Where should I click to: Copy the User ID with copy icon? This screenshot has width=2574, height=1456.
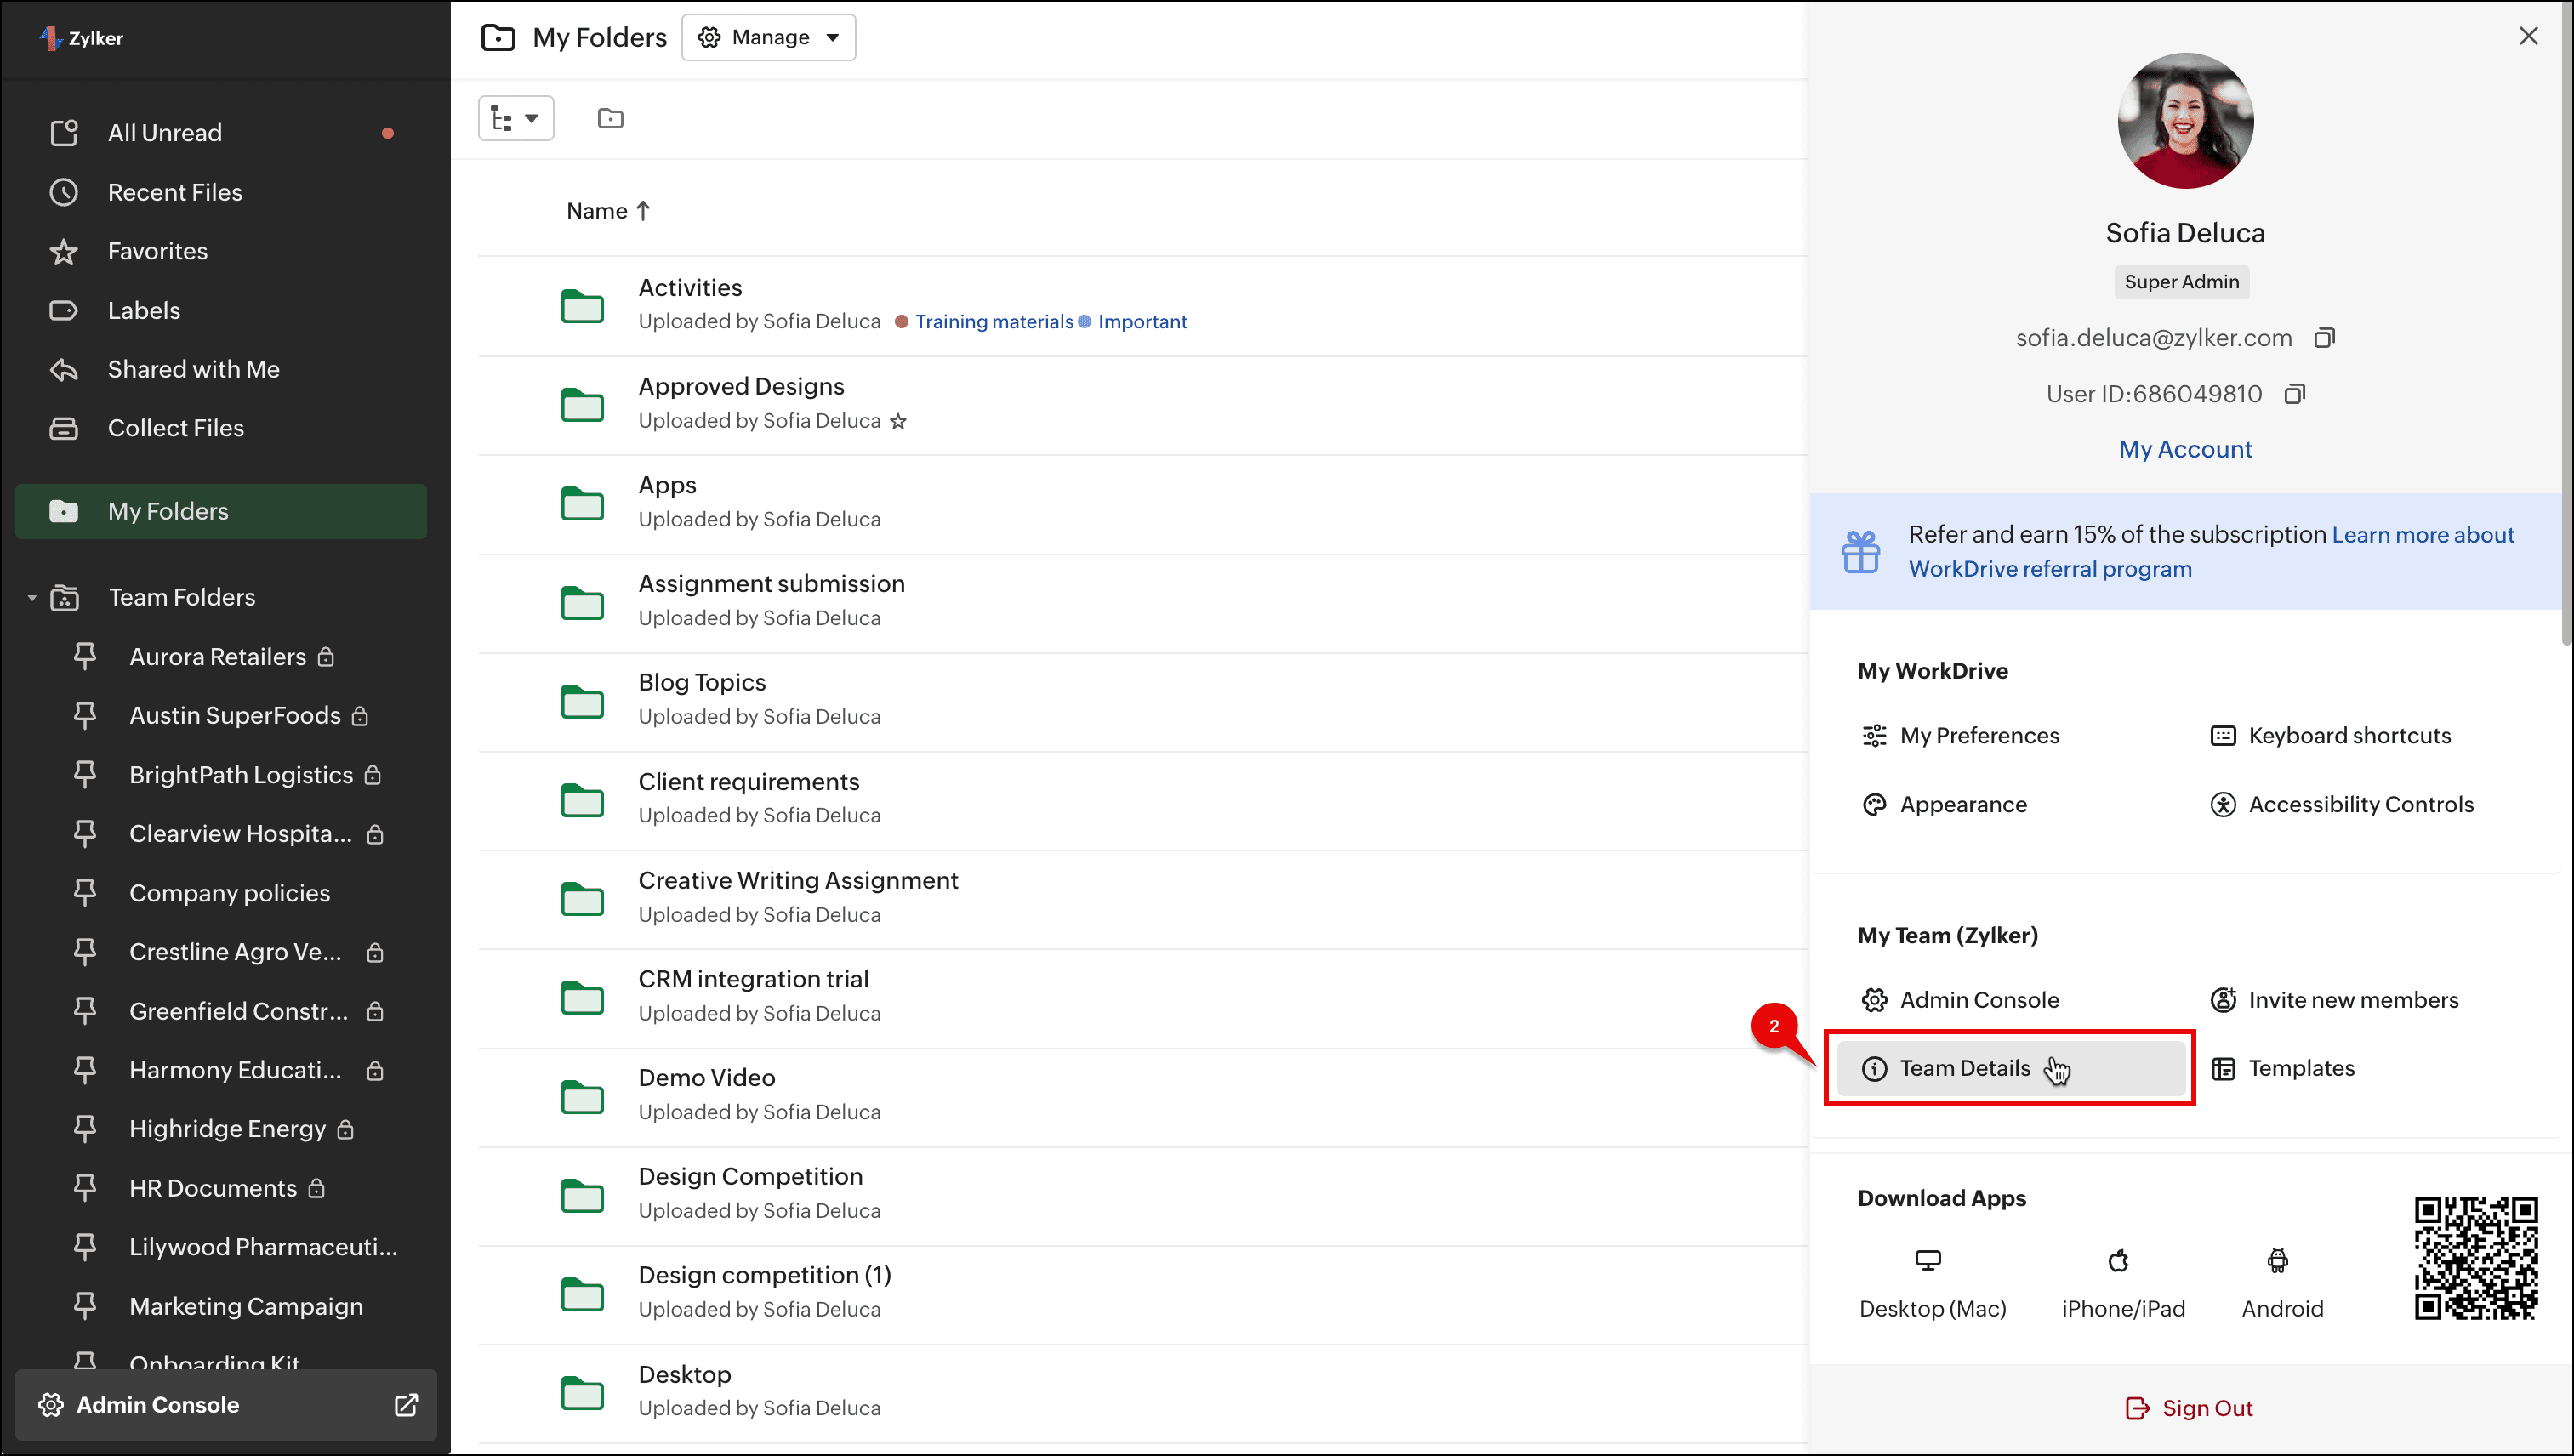2294,394
